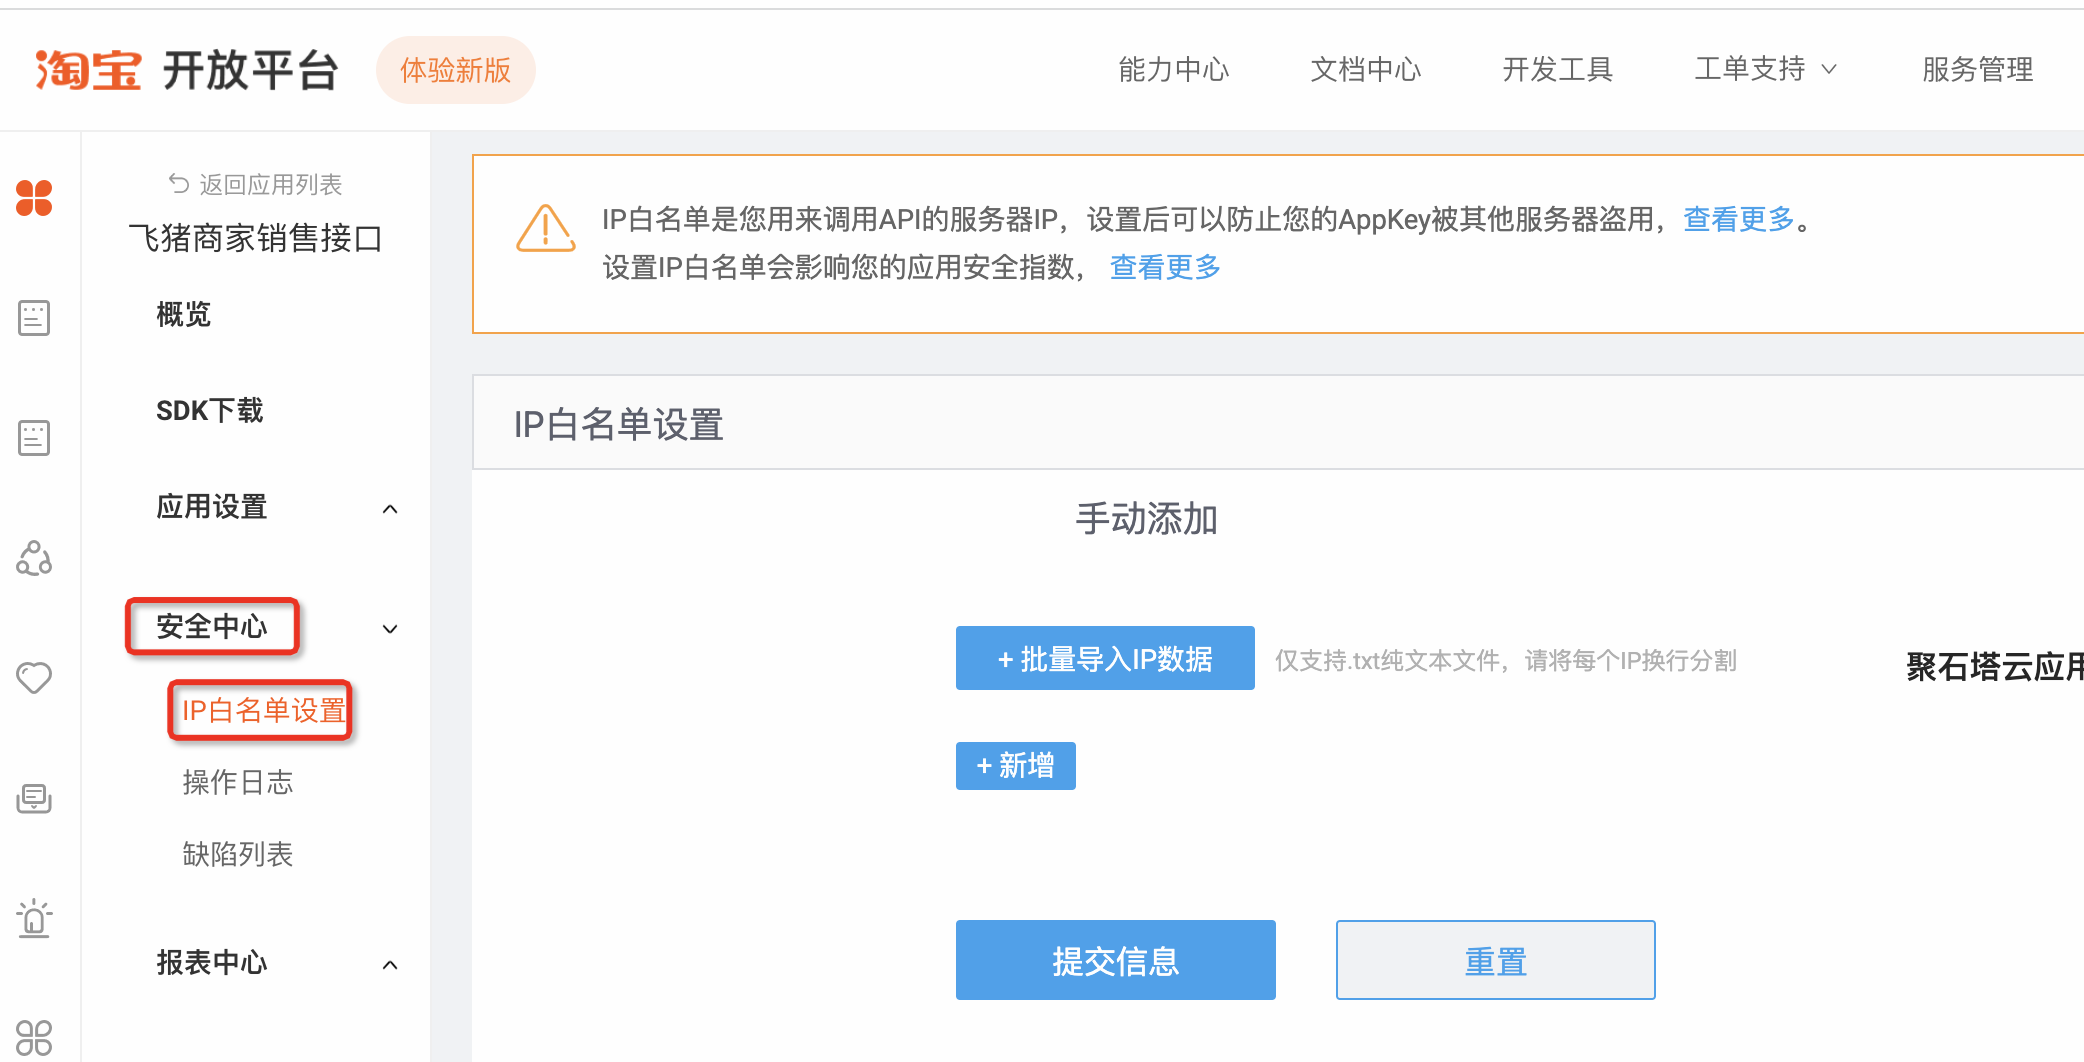Click the heart icon in sidebar
The height and width of the screenshot is (1062, 2084).
click(x=34, y=678)
